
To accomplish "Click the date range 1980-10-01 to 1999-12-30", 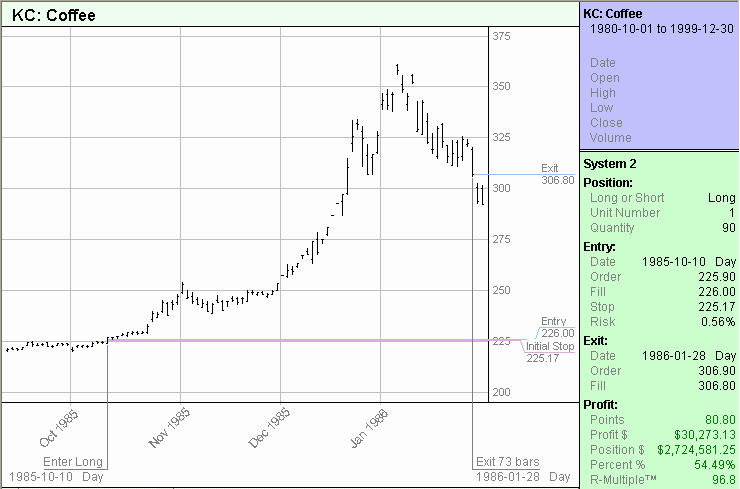I will coord(661,29).
